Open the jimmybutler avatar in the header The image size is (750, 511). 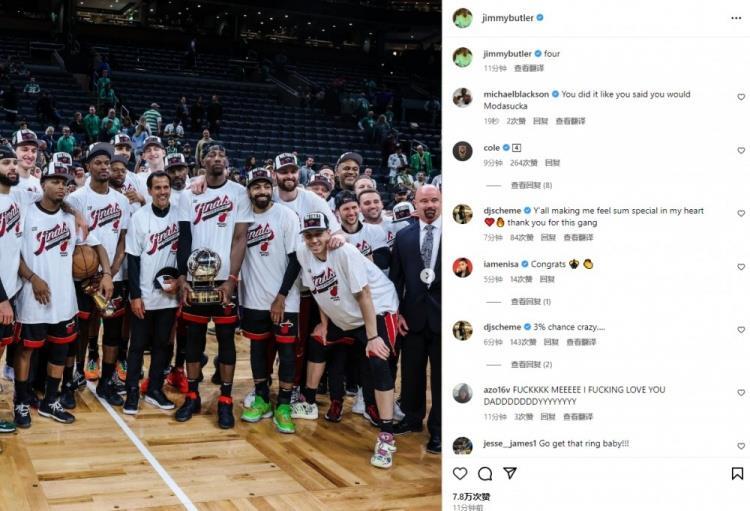(x=463, y=18)
